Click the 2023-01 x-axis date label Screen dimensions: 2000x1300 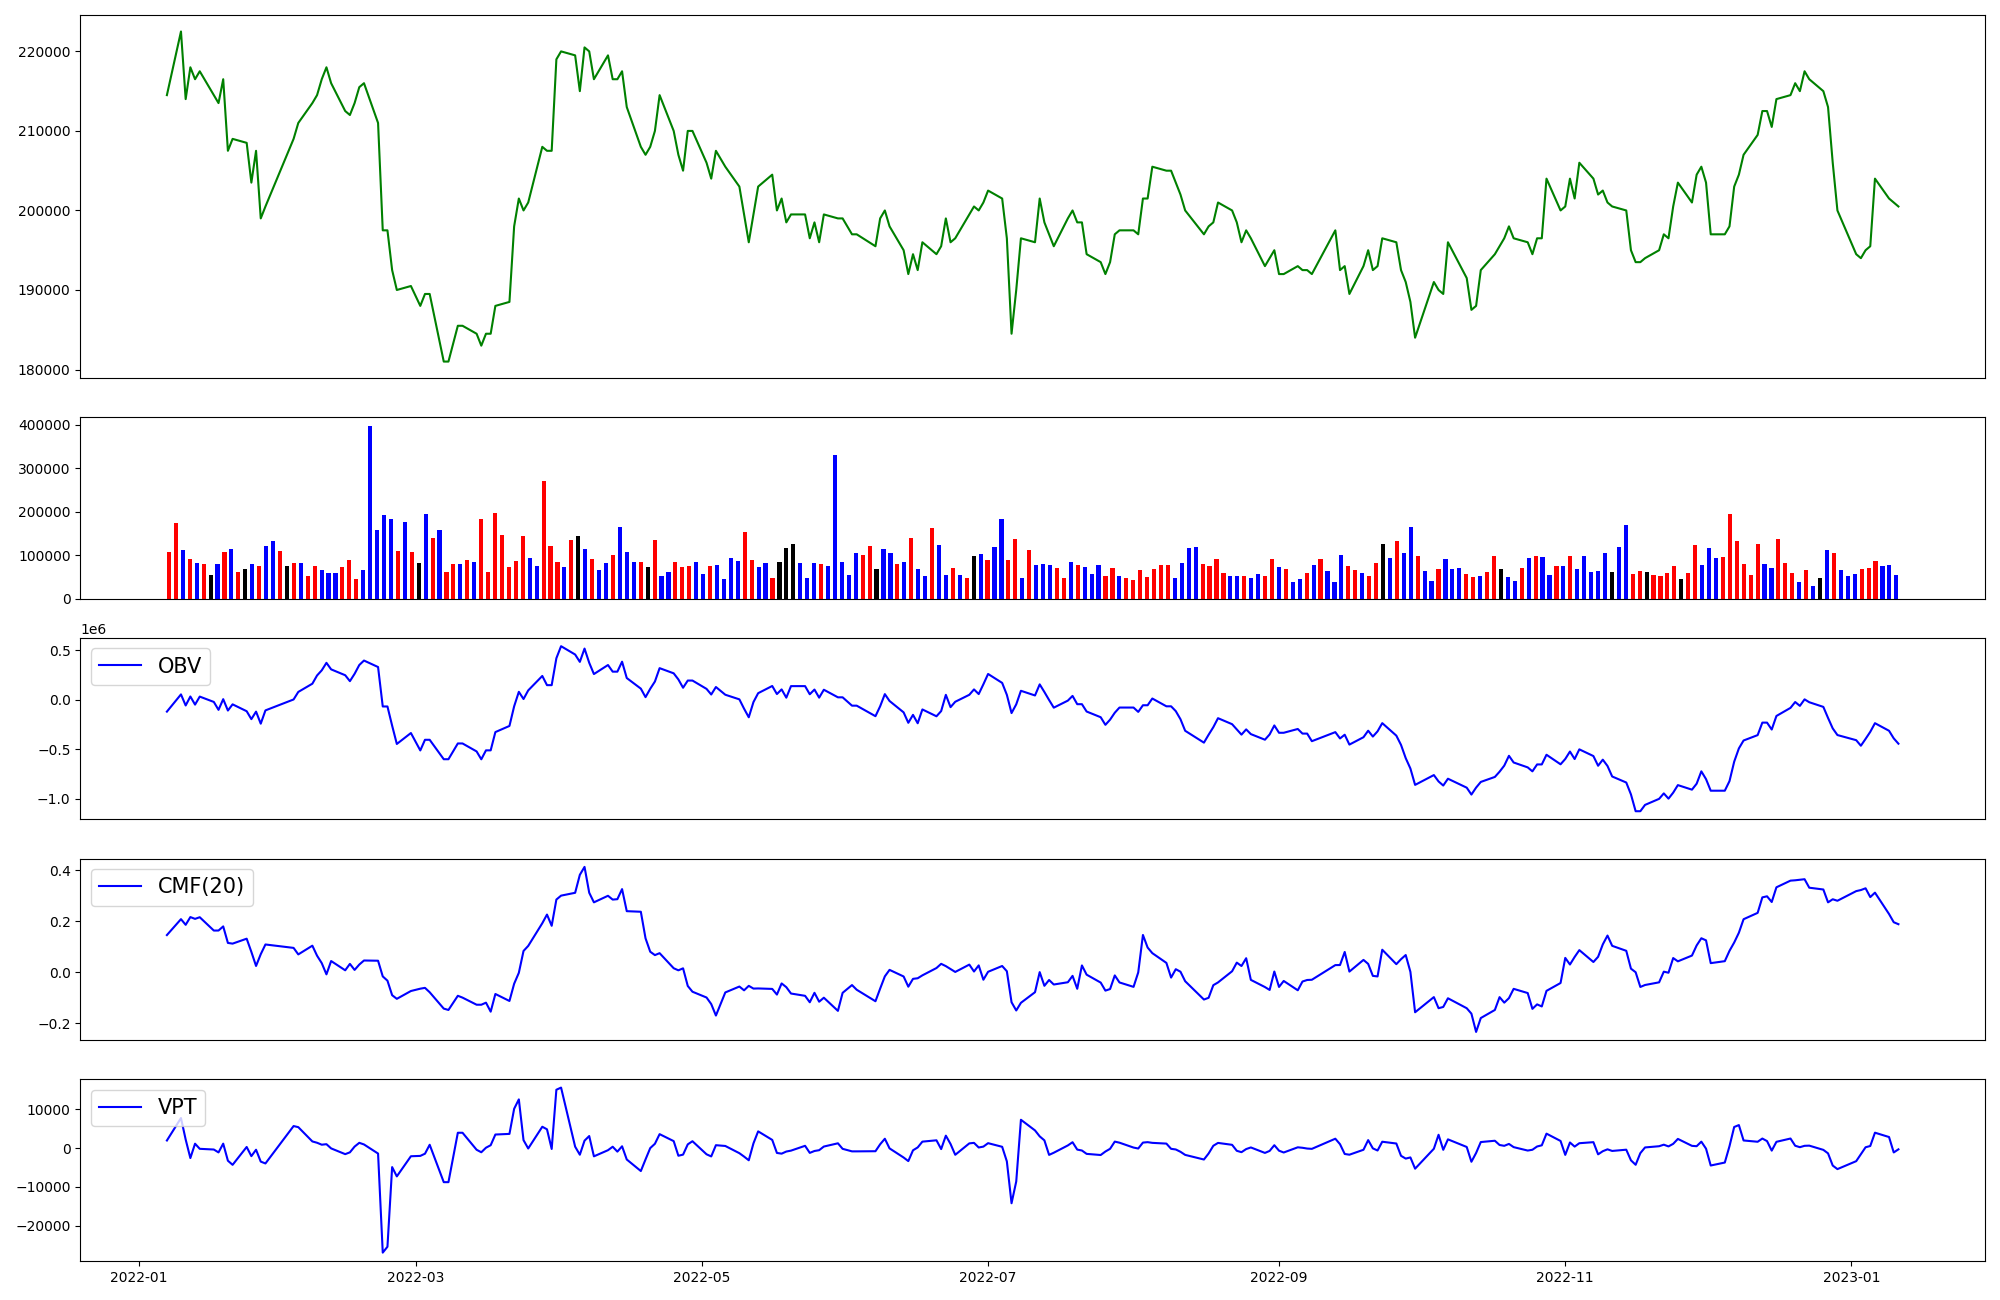tap(1850, 1277)
